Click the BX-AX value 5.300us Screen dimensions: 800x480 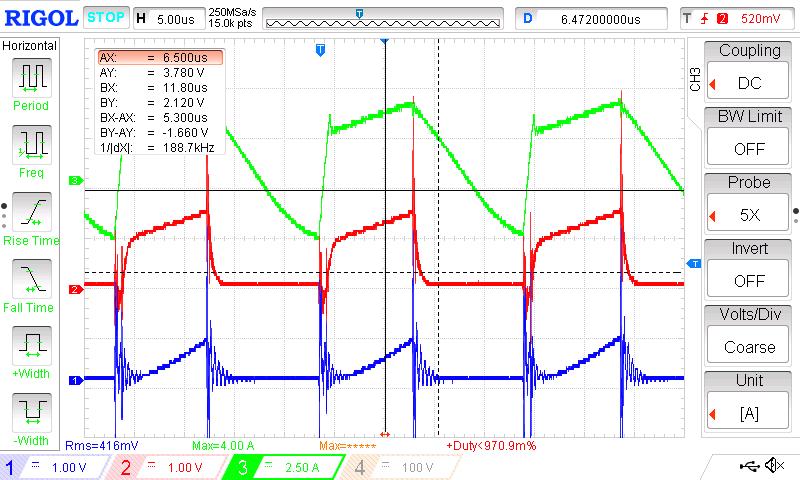(x=185, y=117)
